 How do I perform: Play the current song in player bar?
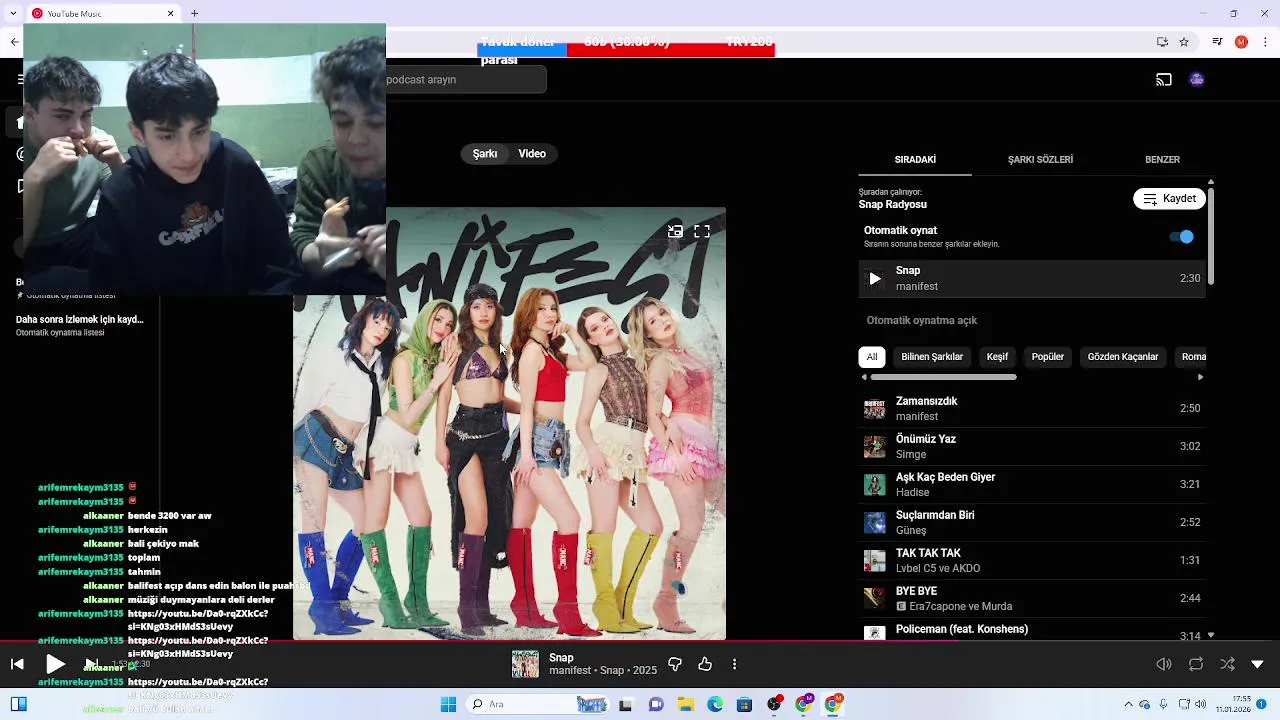[56, 664]
